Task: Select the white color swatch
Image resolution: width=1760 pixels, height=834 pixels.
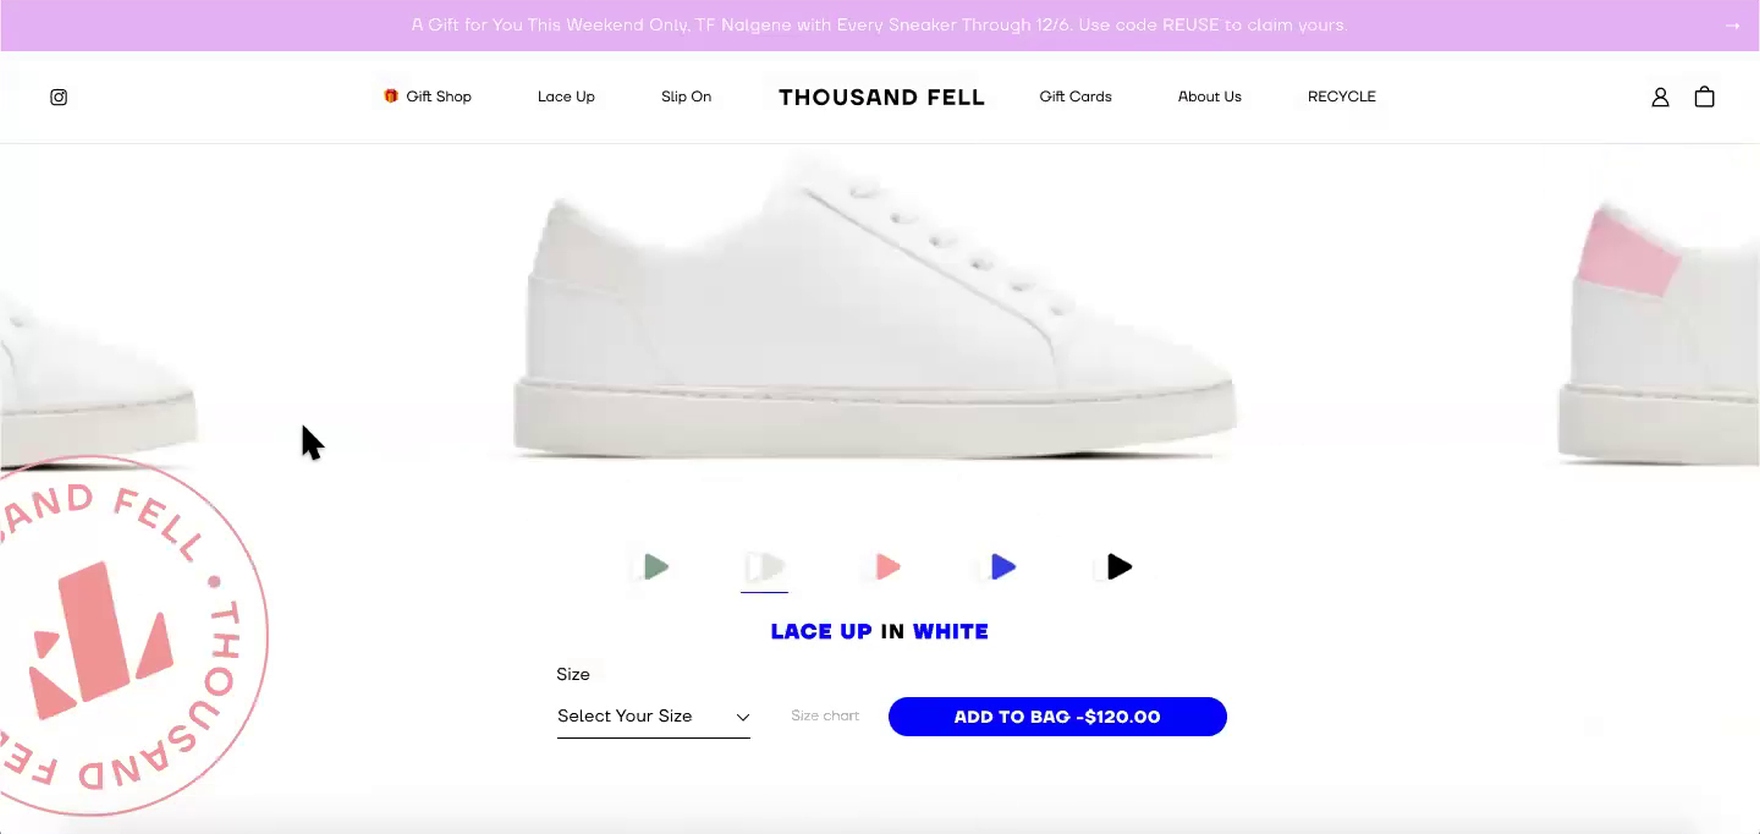Action: click(x=765, y=567)
